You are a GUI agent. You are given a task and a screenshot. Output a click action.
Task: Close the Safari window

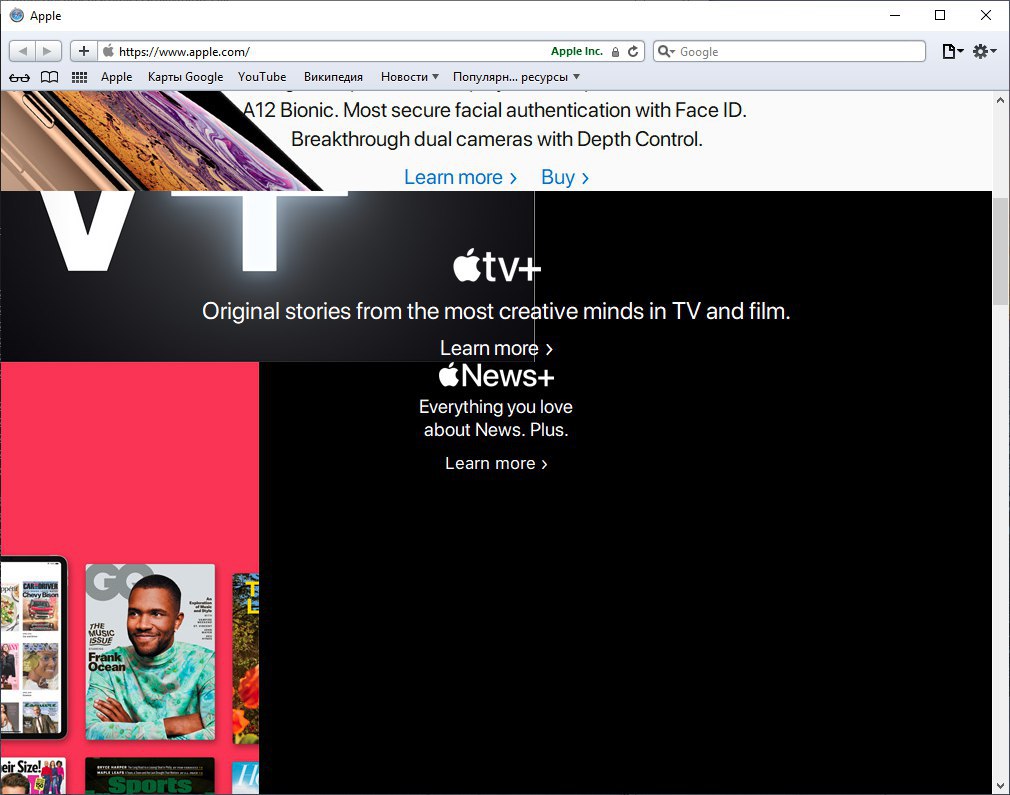coord(986,15)
